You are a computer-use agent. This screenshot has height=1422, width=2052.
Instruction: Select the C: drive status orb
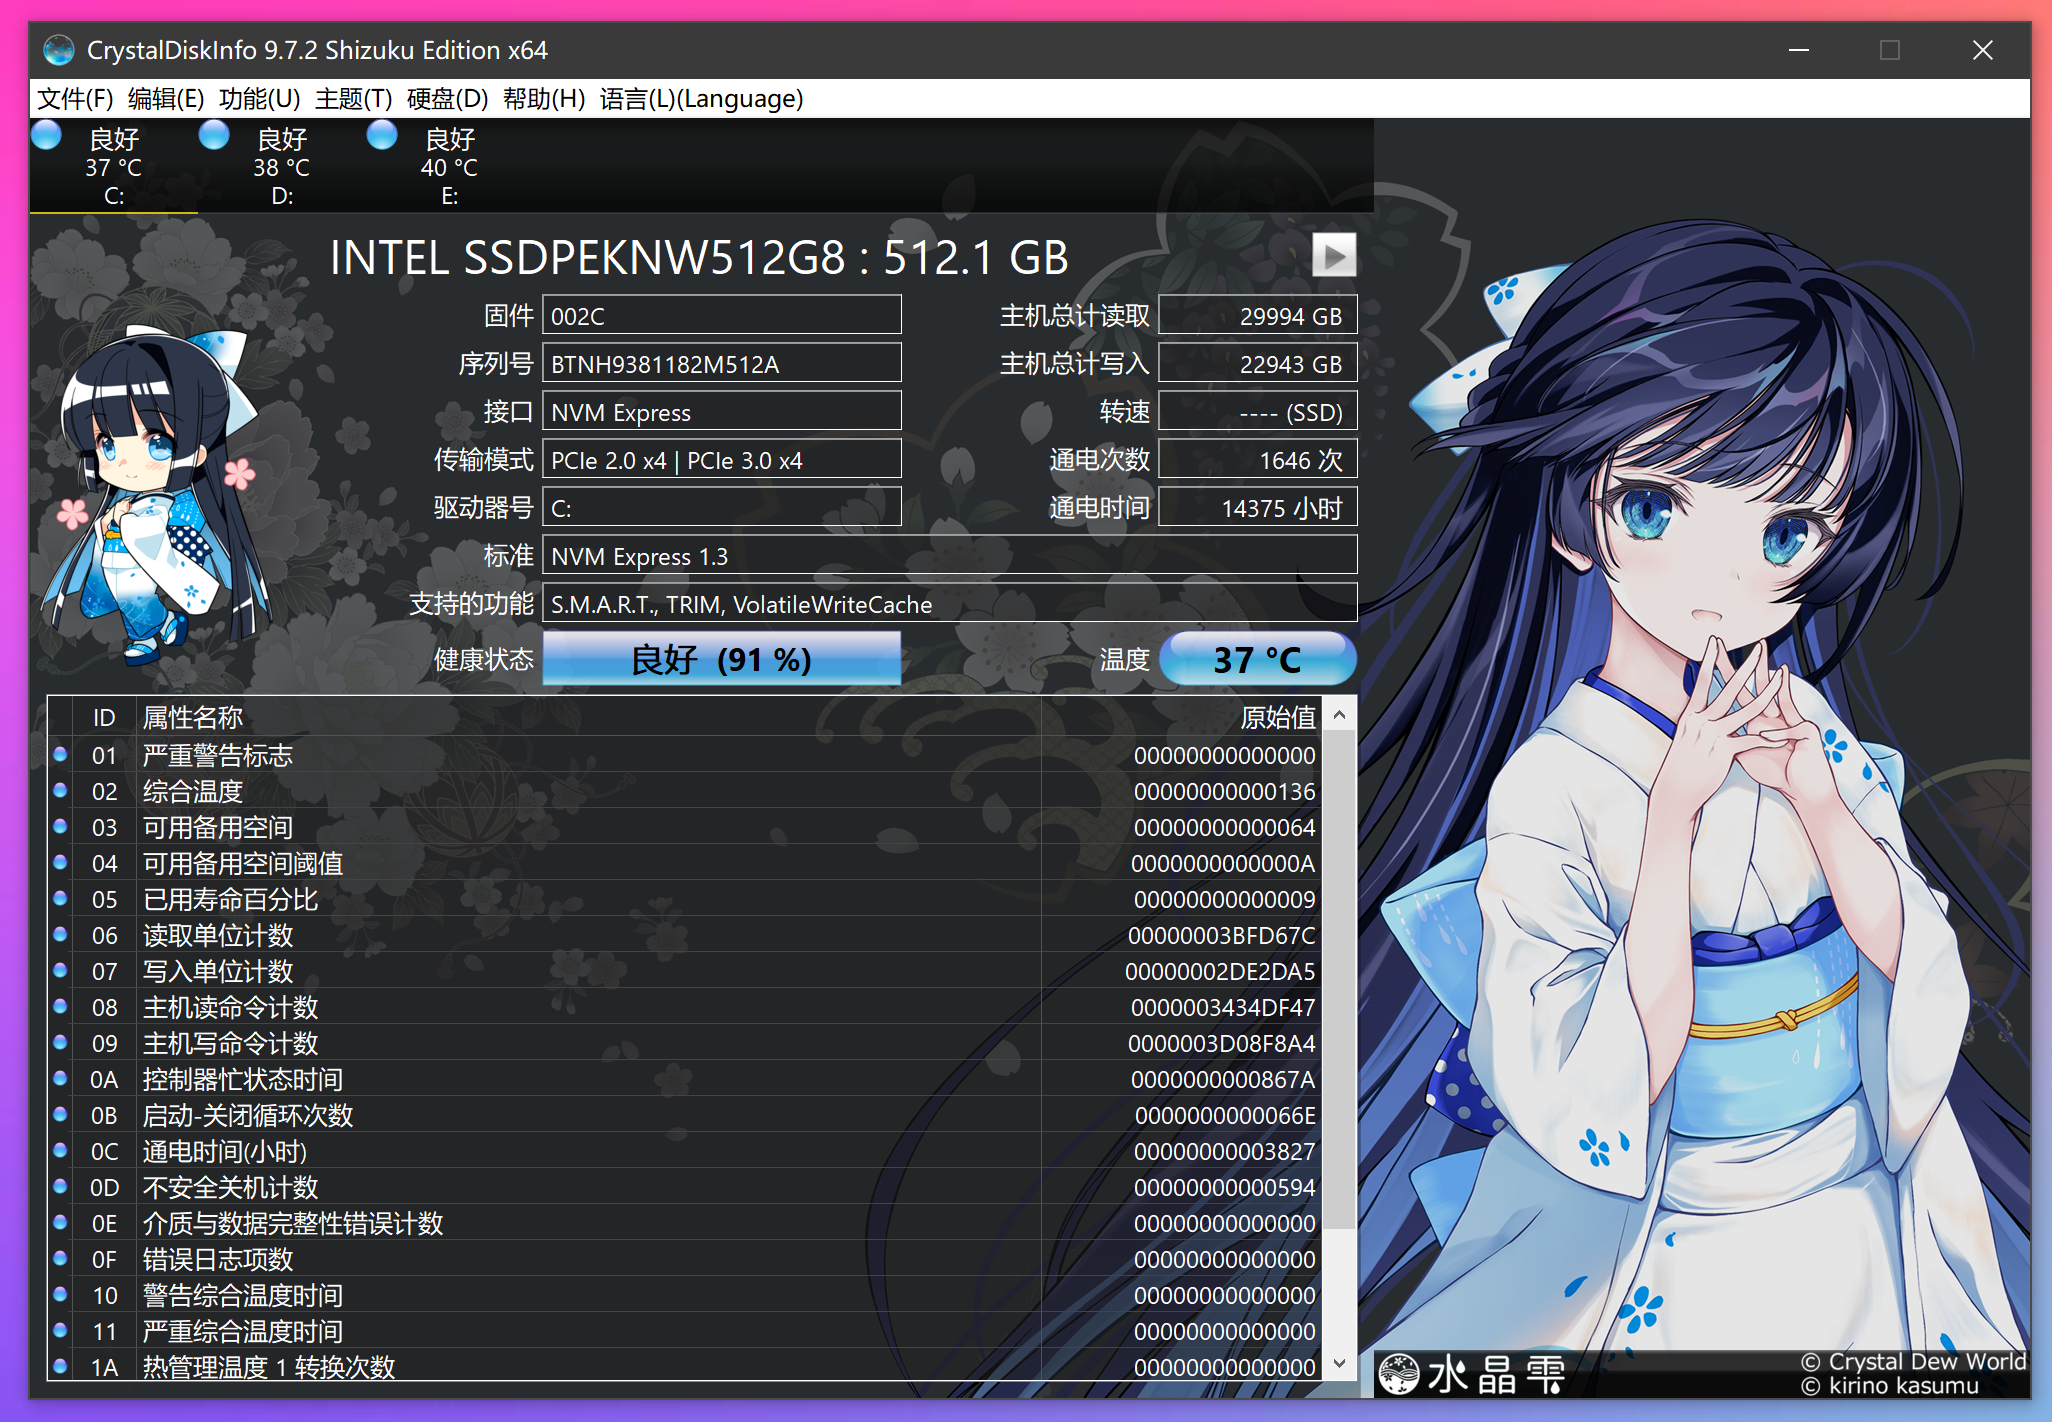tap(47, 136)
